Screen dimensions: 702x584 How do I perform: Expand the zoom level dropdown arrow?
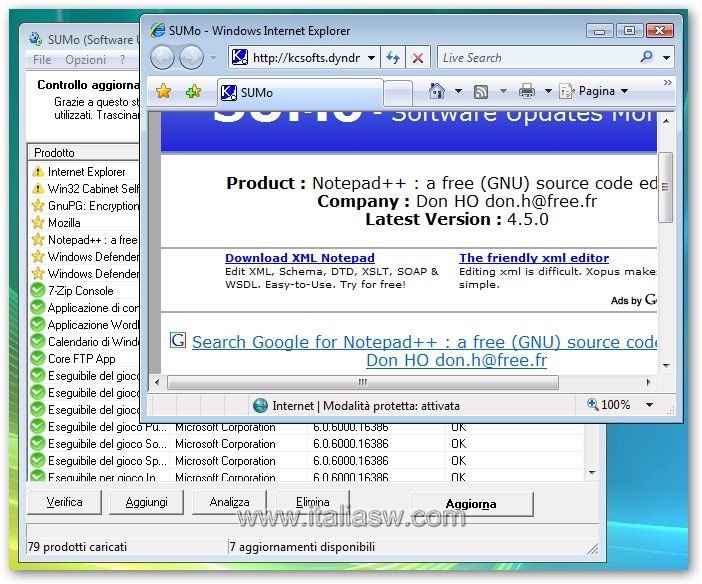[x=649, y=405]
